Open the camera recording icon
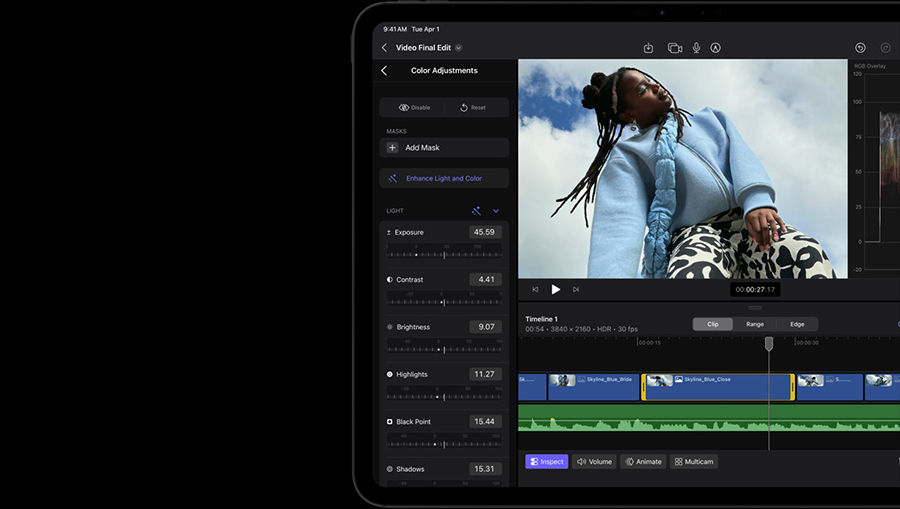900x509 pixels. click(674, 48)
